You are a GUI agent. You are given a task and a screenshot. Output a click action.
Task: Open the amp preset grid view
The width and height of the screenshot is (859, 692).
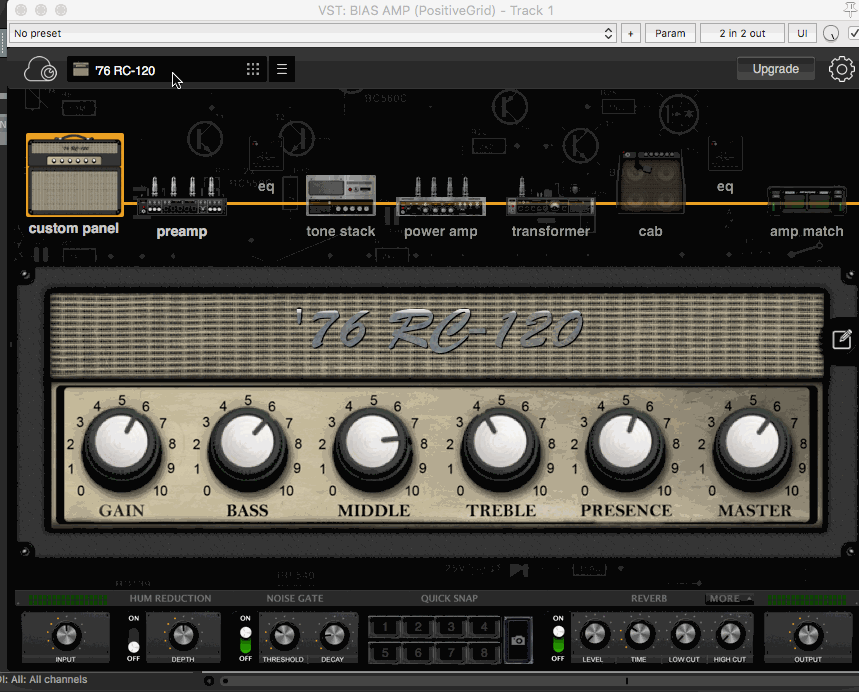pyautogui.click(x=253, y=69)
